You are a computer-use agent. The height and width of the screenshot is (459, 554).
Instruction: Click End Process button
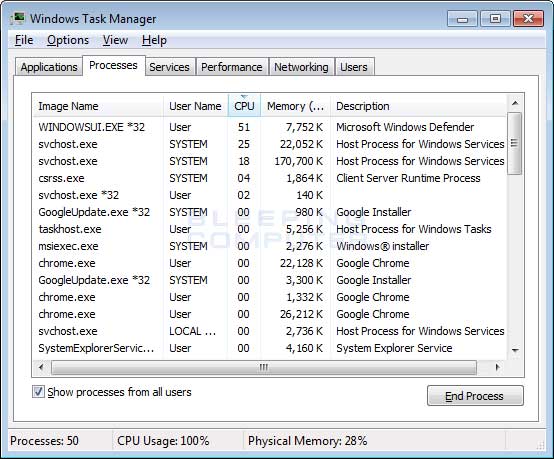click(x=475, y=396)
